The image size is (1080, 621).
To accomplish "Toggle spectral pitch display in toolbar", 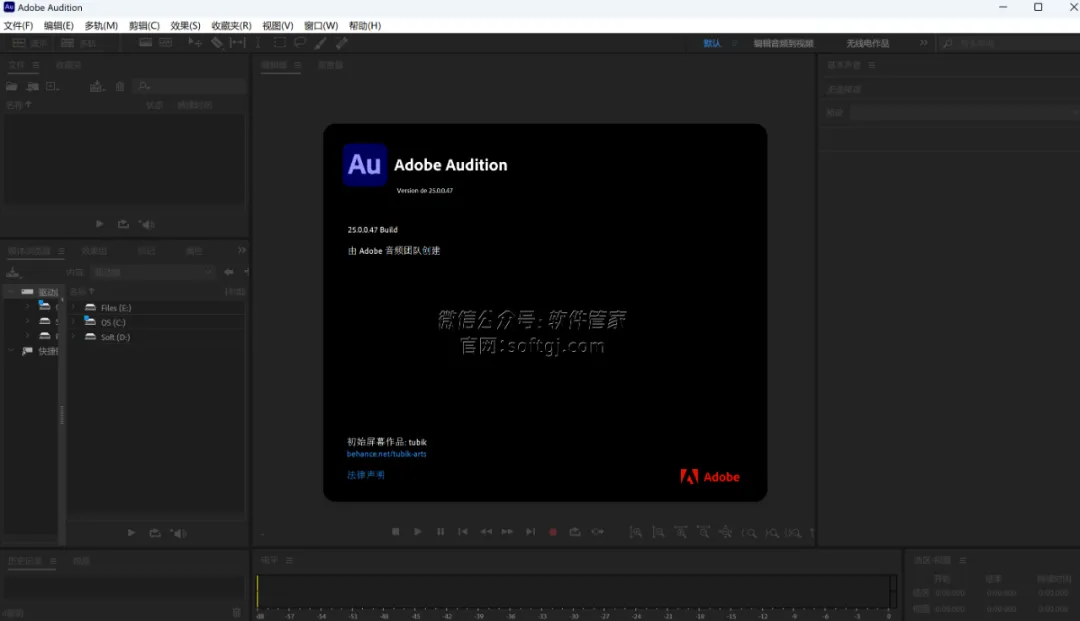I will coord(166,43).
